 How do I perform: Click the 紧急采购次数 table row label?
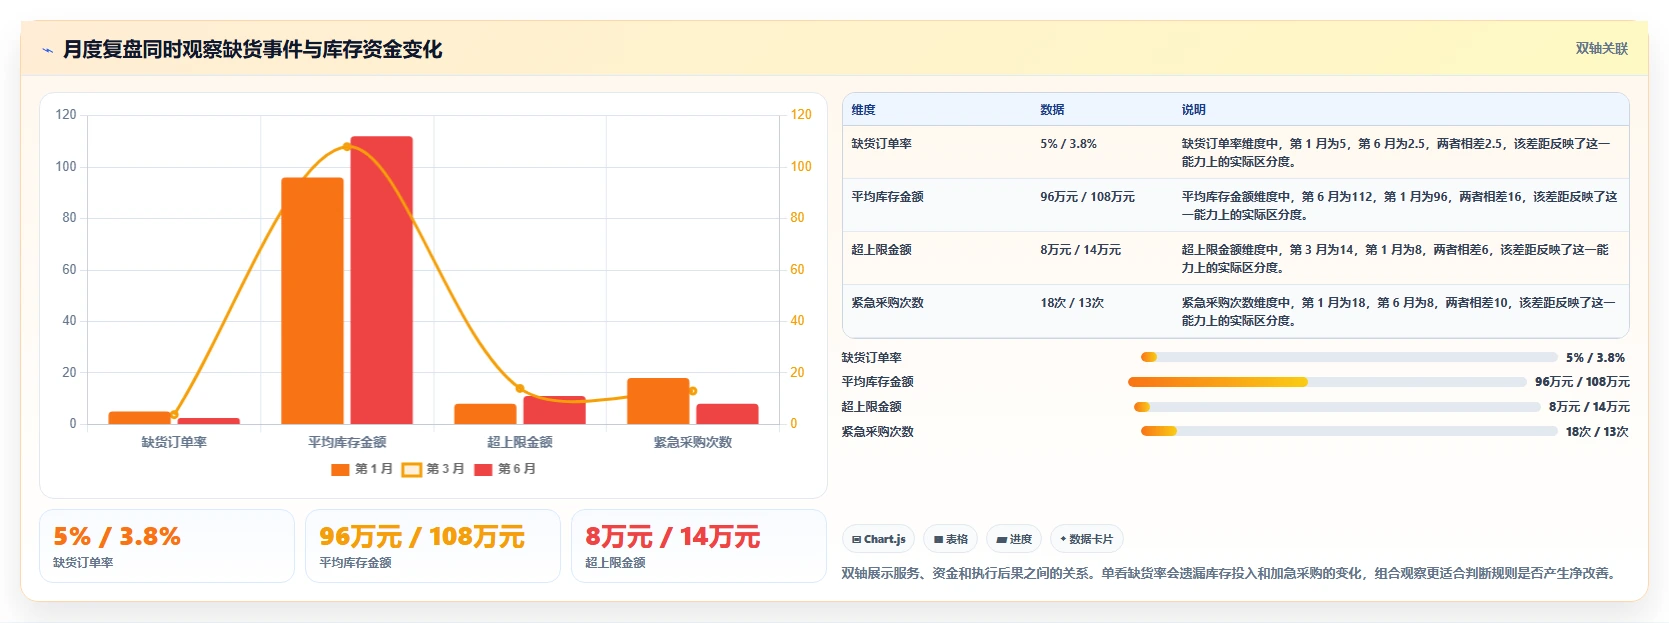[887, 303]
